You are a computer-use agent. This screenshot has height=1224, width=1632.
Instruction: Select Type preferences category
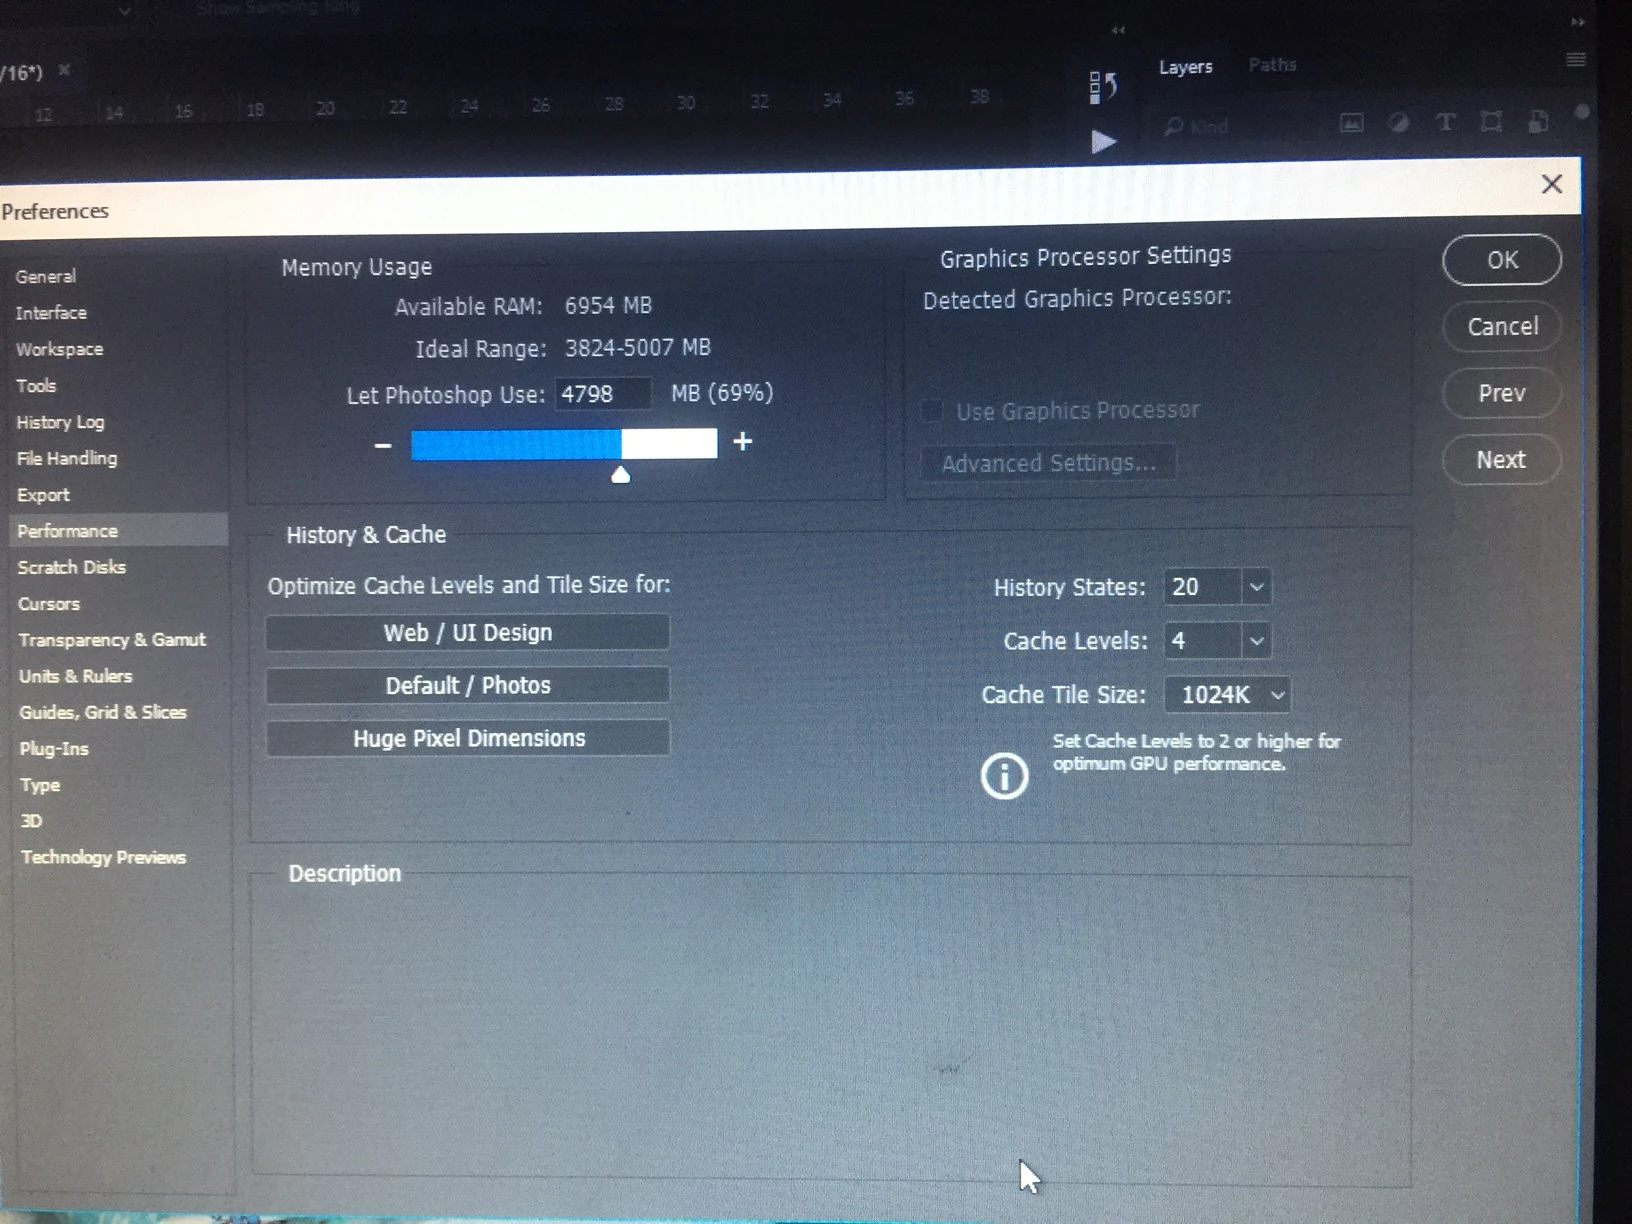40,785
